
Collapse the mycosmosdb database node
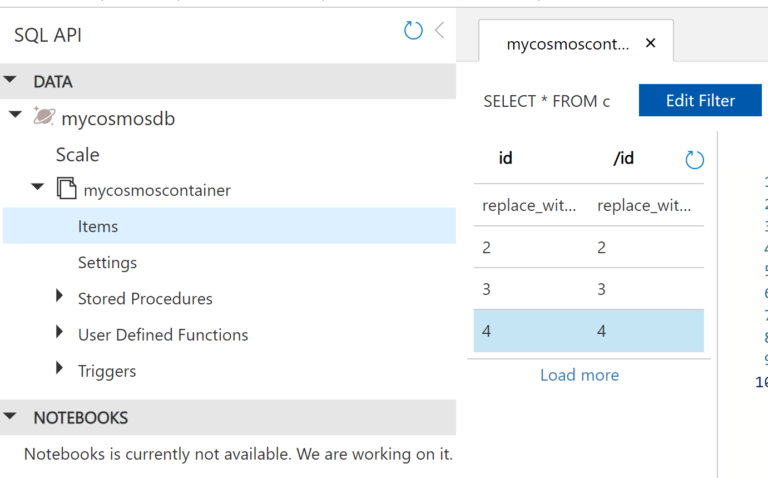coord(16,115)
